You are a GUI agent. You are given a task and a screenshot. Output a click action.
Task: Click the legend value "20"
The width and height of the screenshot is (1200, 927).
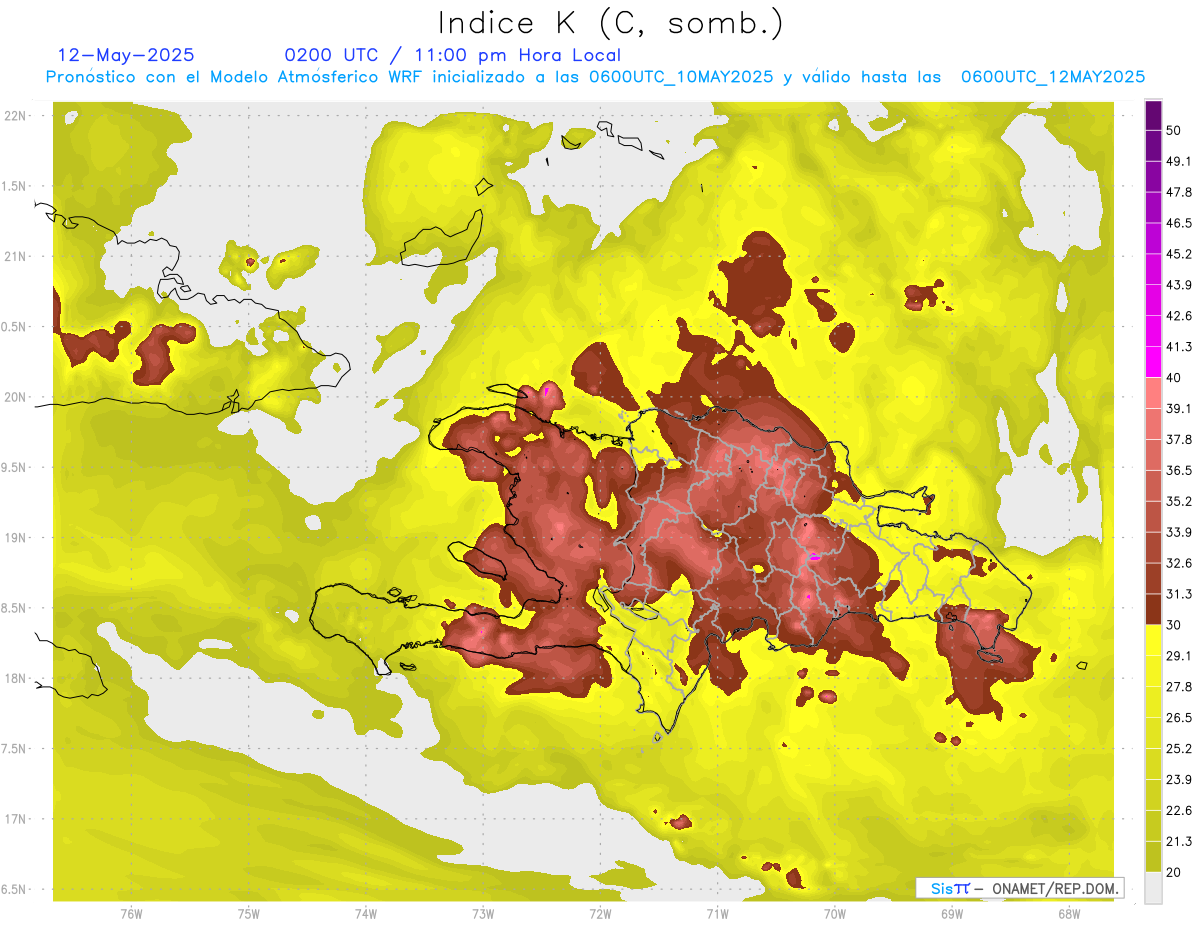[1175, 872]
